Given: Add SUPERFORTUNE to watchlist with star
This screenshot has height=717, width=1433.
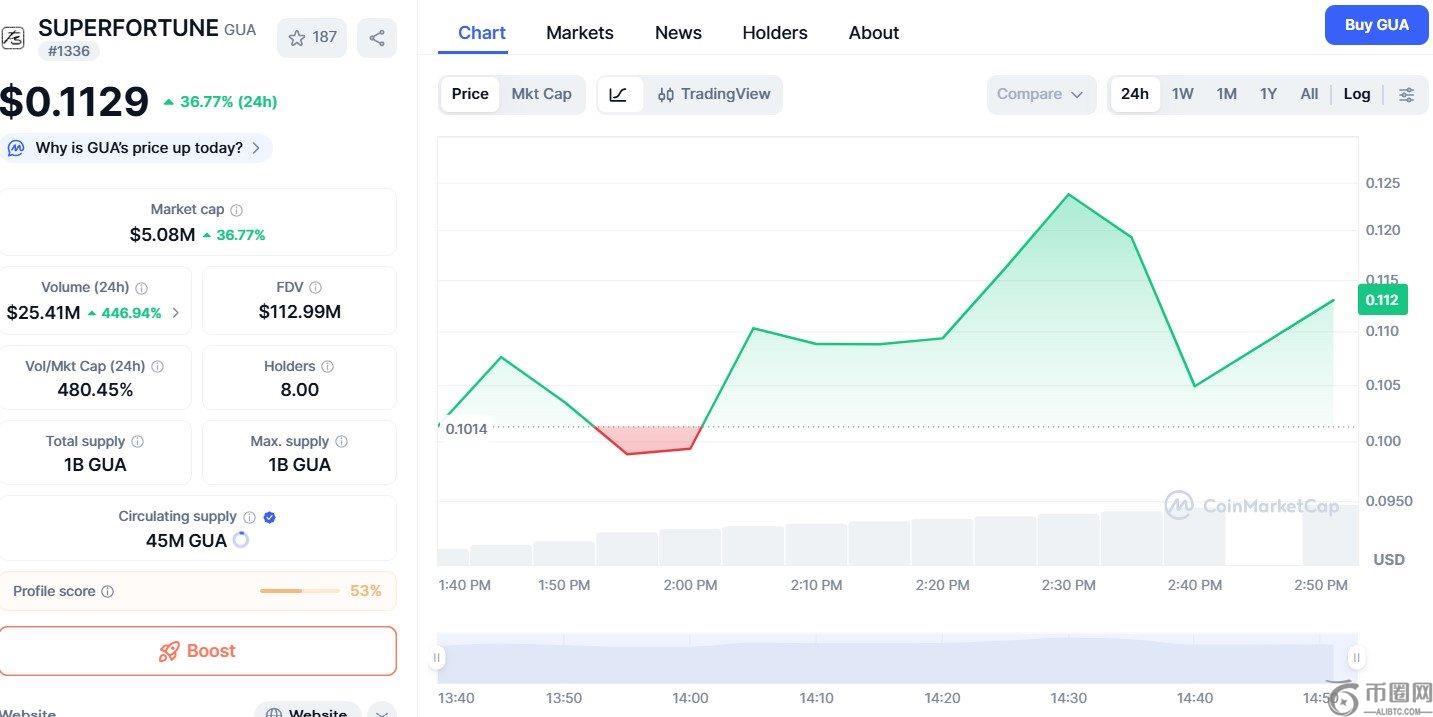Looking at the screenshot, I should coord(311,38).
